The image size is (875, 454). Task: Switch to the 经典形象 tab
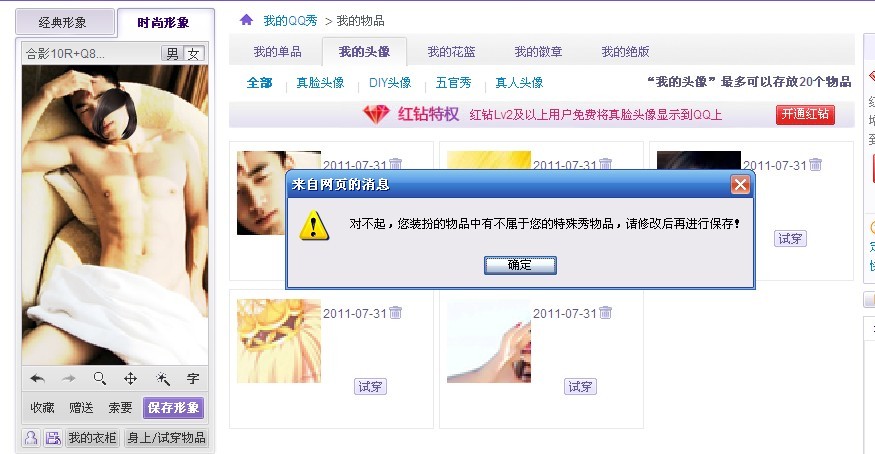coord(64,23)
